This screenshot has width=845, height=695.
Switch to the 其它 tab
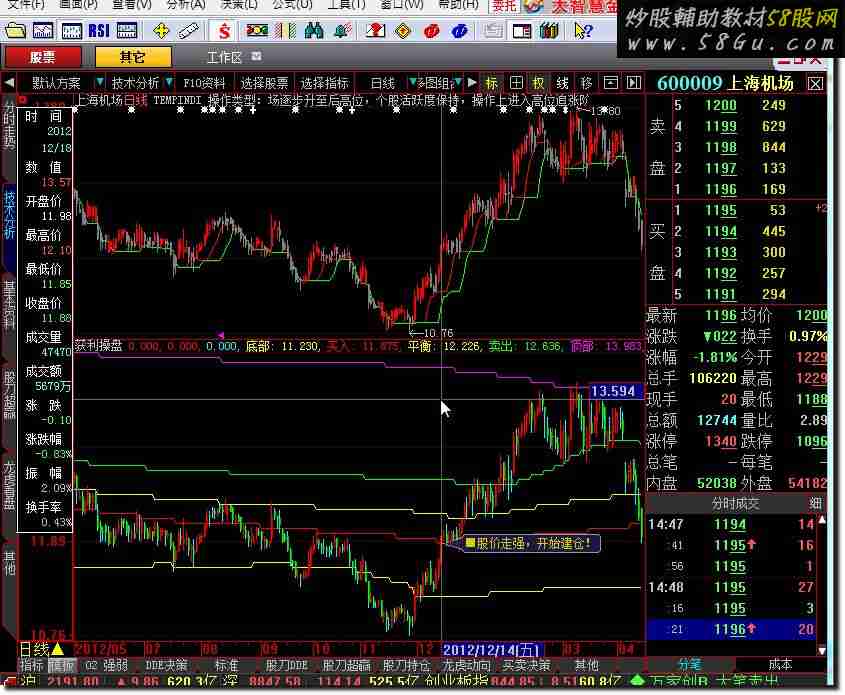coord(133,57)
